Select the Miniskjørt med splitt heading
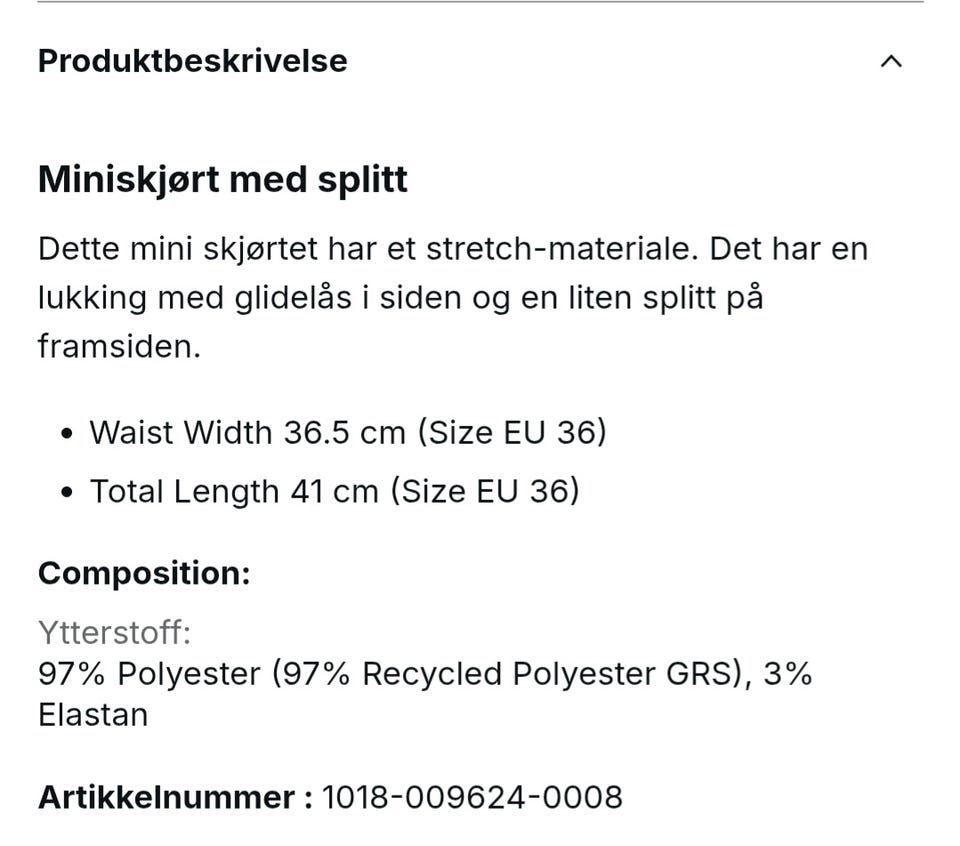 click(223, 180)
